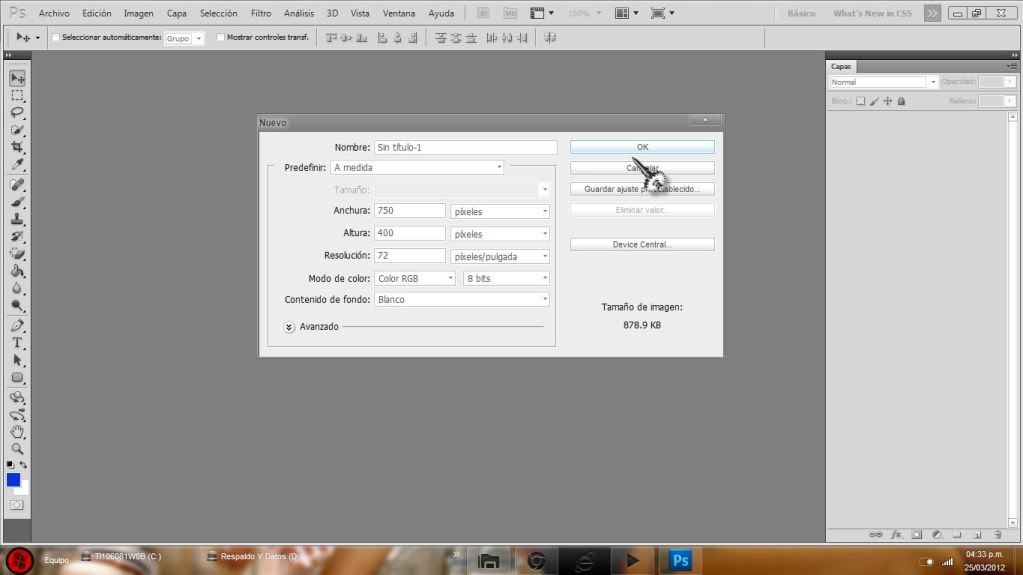The image size is (1023, 575).
Task: Toggle Quick Mask mode
Action: pyautogui.click(x=17, y=505)
